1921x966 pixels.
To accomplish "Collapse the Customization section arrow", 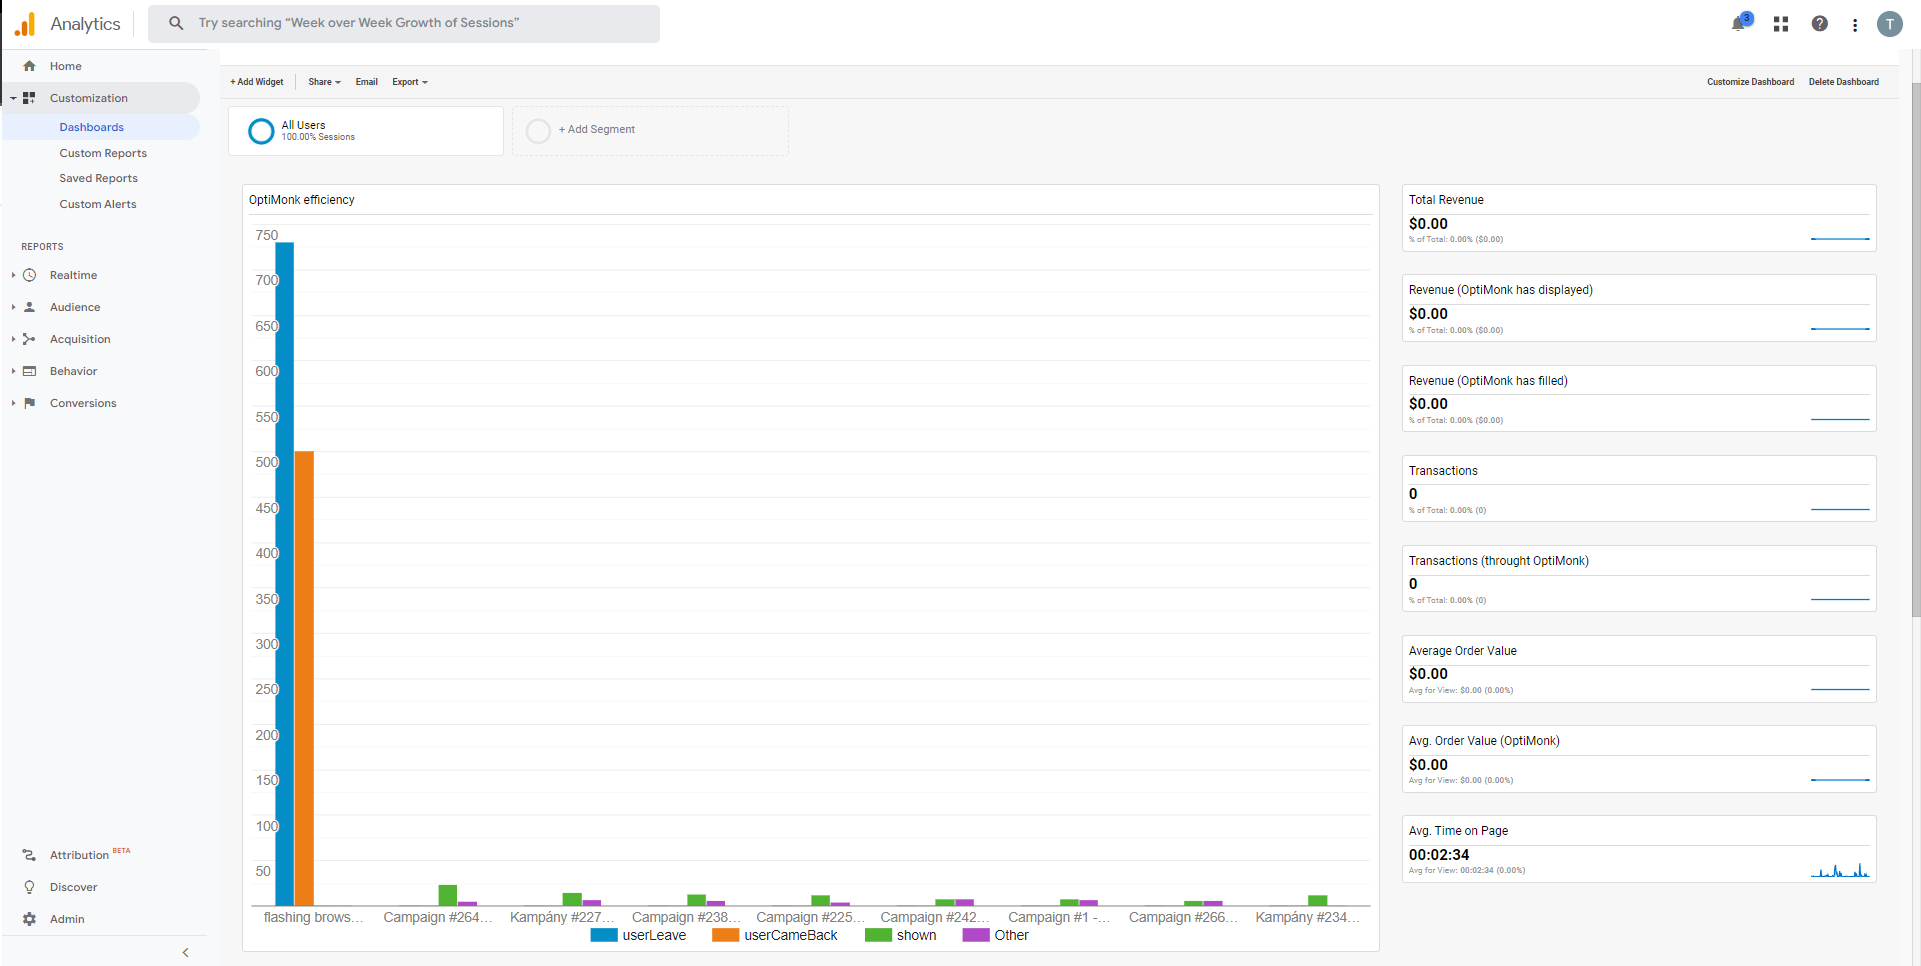I will tap(13, 98).
